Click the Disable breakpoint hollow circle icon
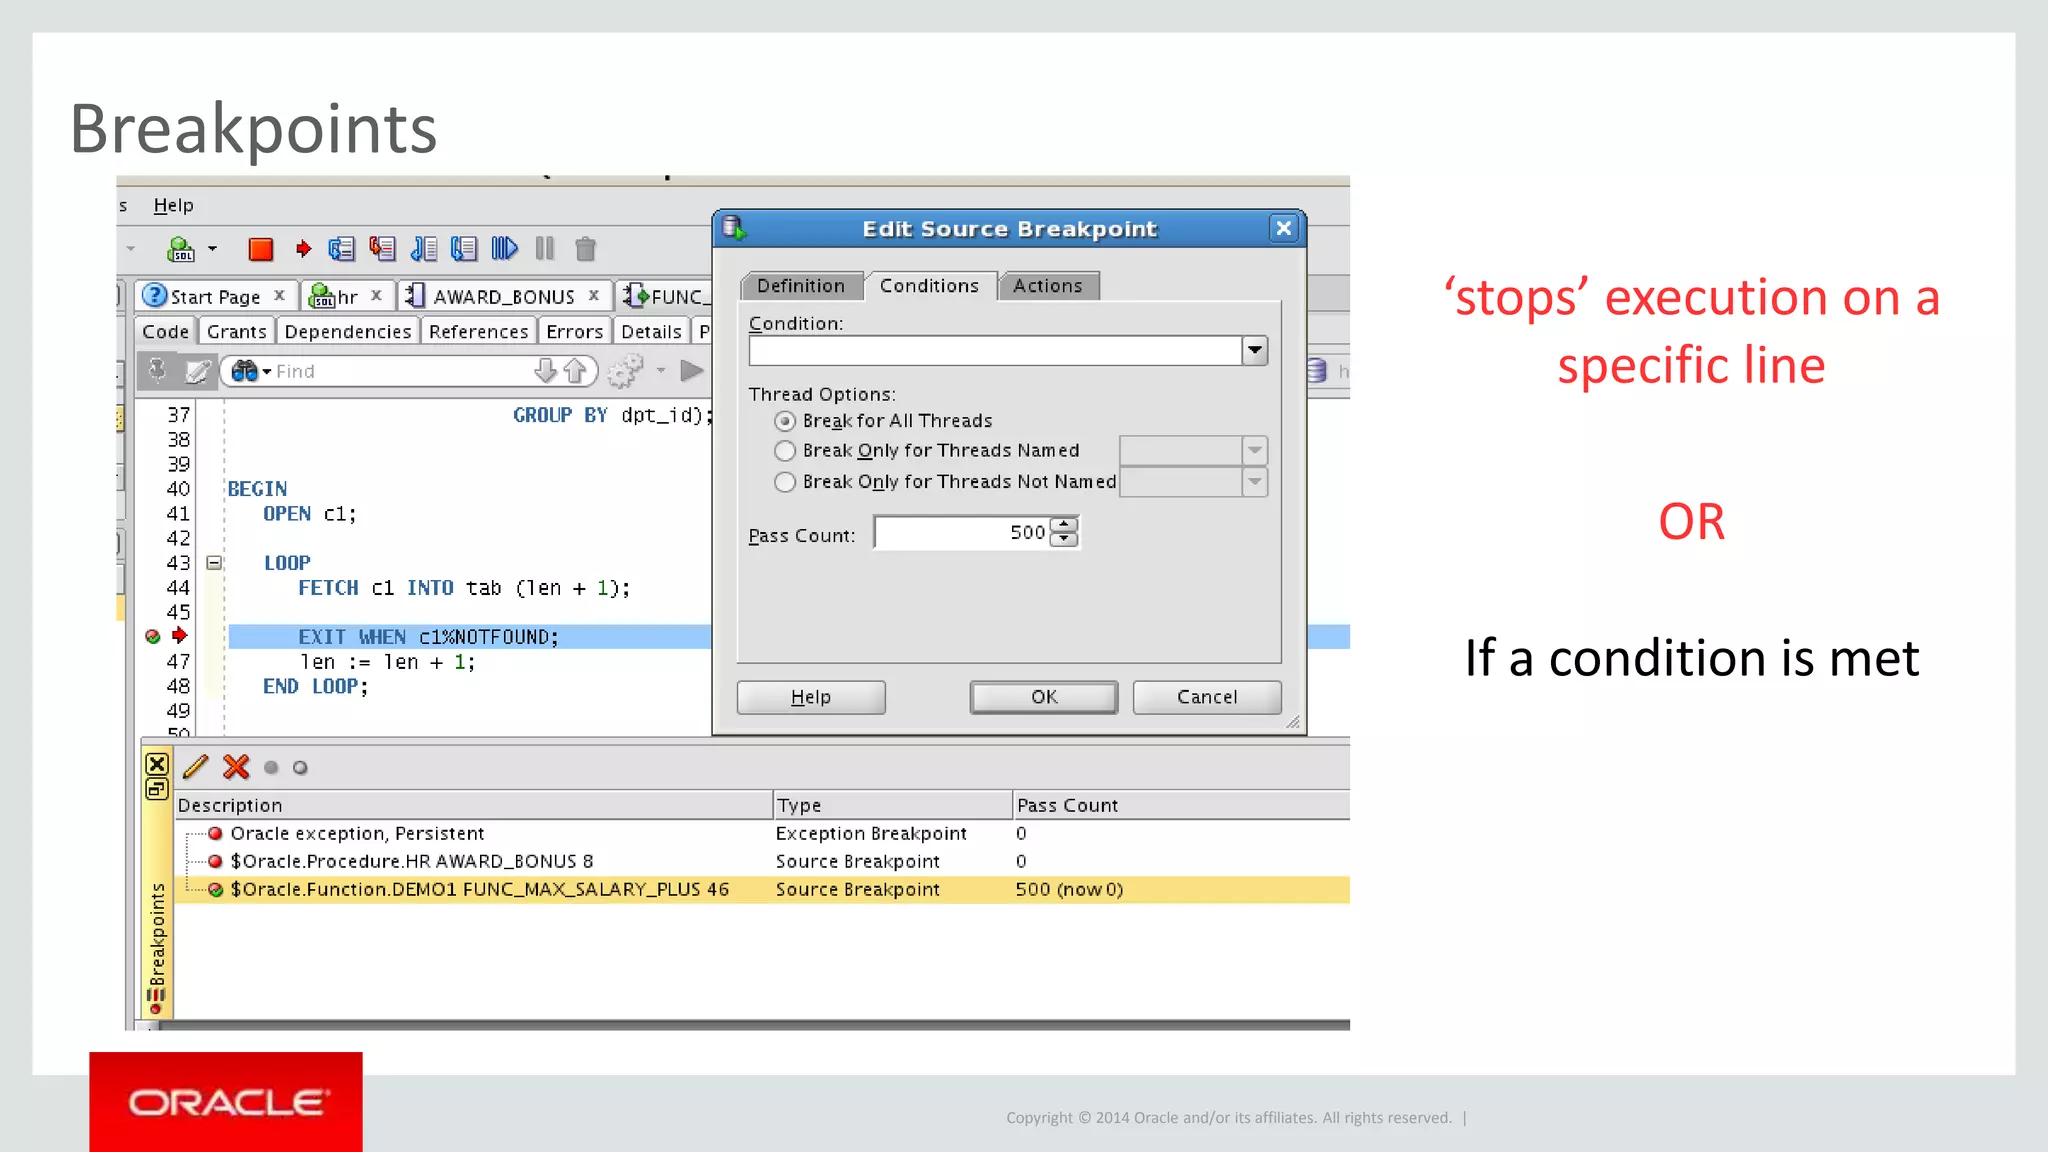This screenshot has width=2048, height=1152. [300, 768]
